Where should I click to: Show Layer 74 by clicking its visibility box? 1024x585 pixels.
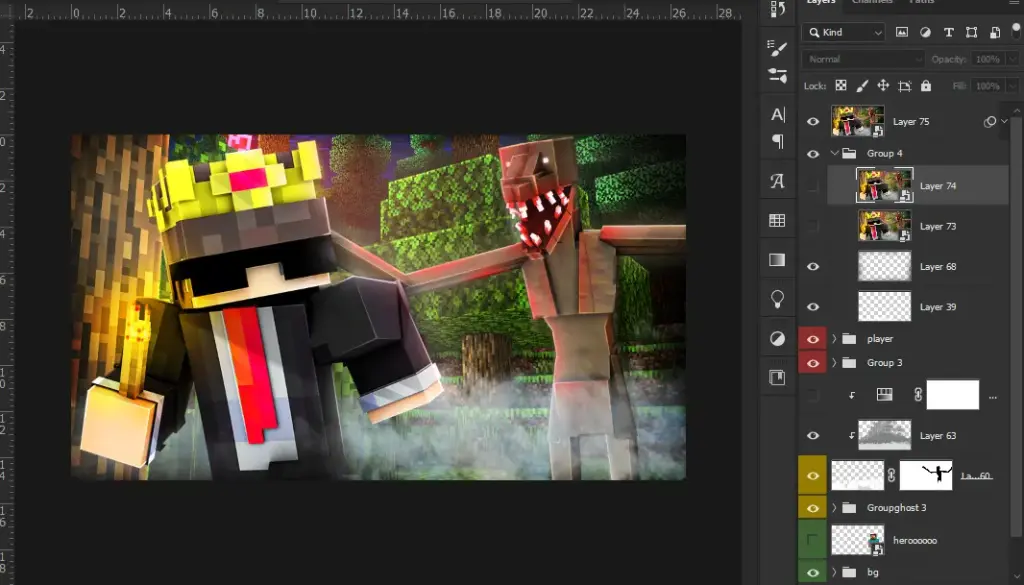coord(813,184)
